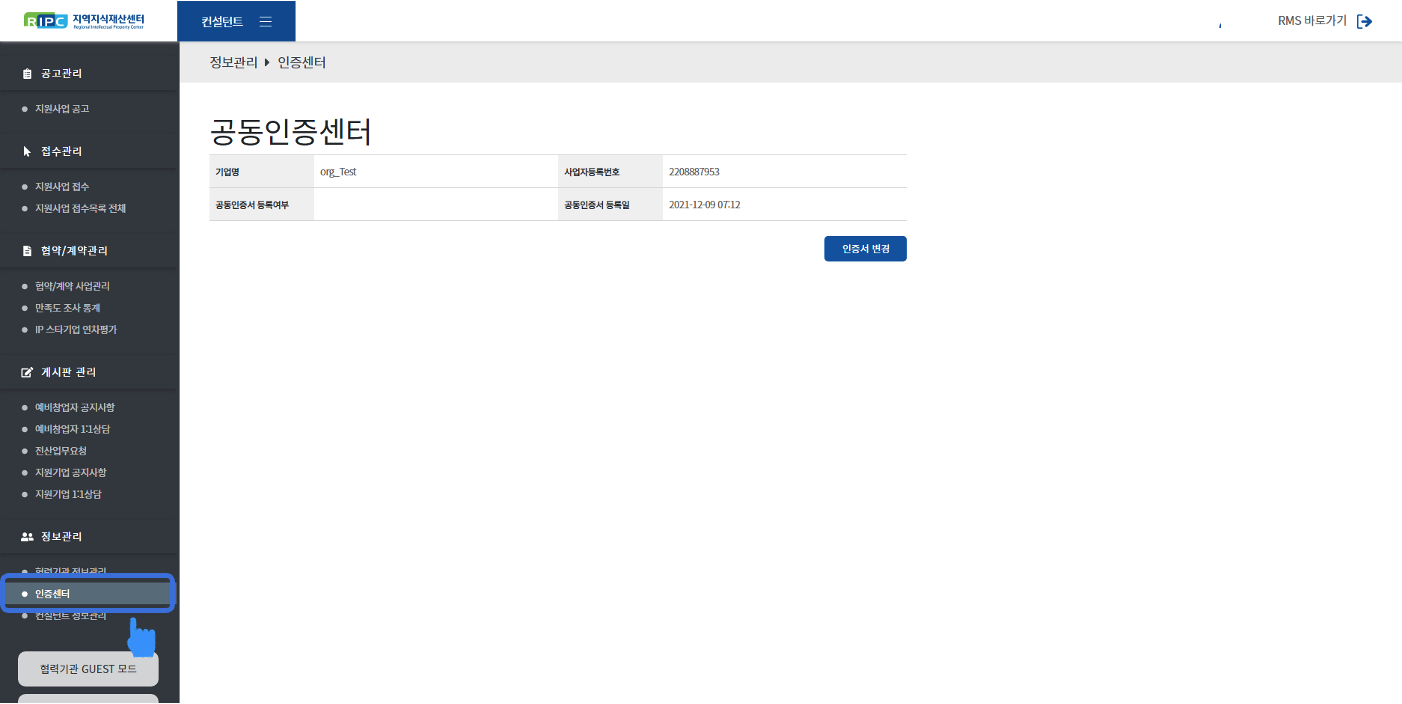Viewport: 1402px width, 704px height.
Task: Click the logout arrow icon by RMS 바로가기
Action: pos(1364,21)
